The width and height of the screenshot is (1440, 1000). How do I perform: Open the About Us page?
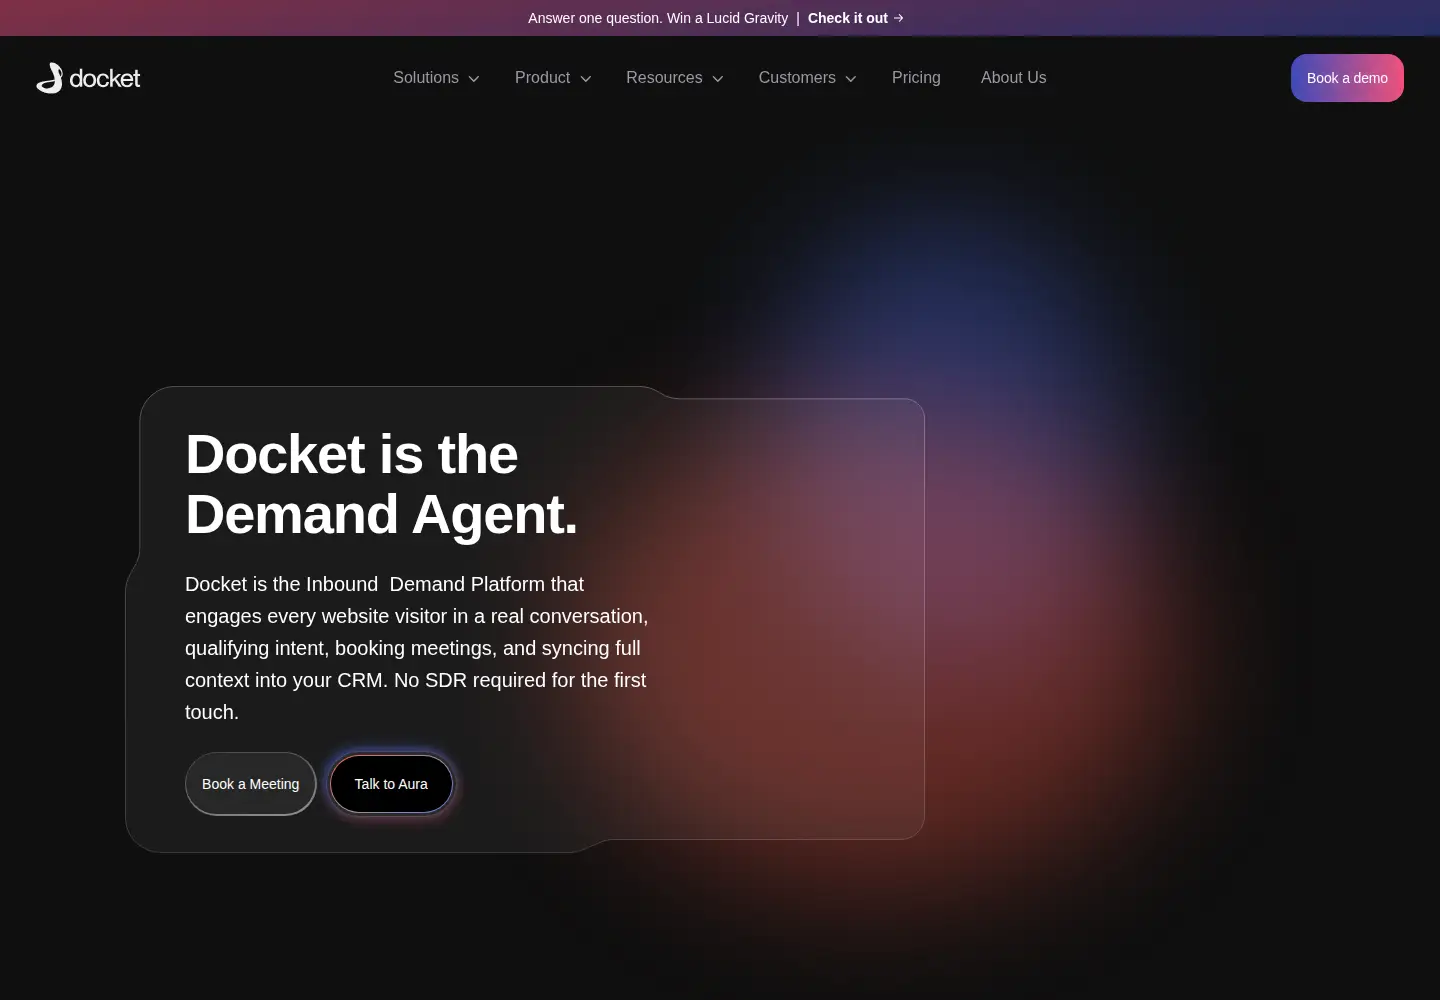point(1013,78)
